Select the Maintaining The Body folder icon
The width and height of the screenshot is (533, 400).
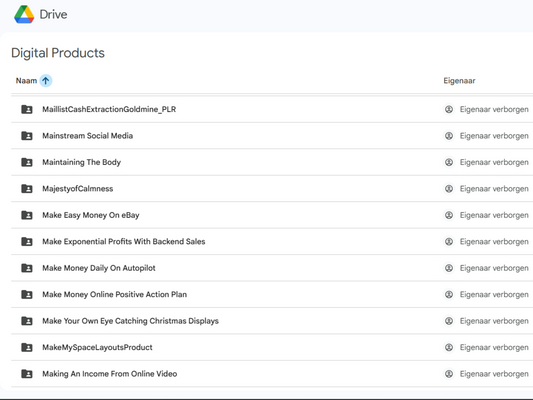(27, 162)
